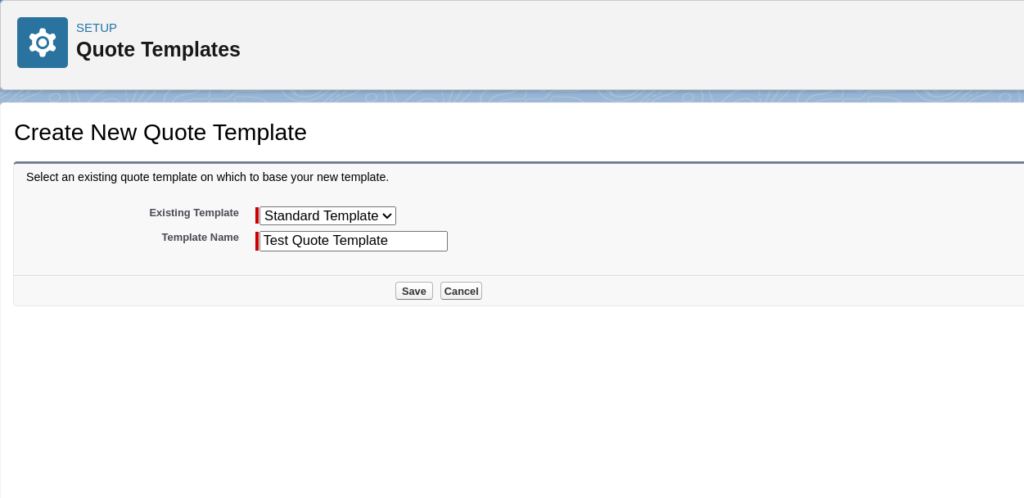The width and height of the screenshot is (1024, 498).
Task: Select the Standard Template option text
Action: pos(320,215)
